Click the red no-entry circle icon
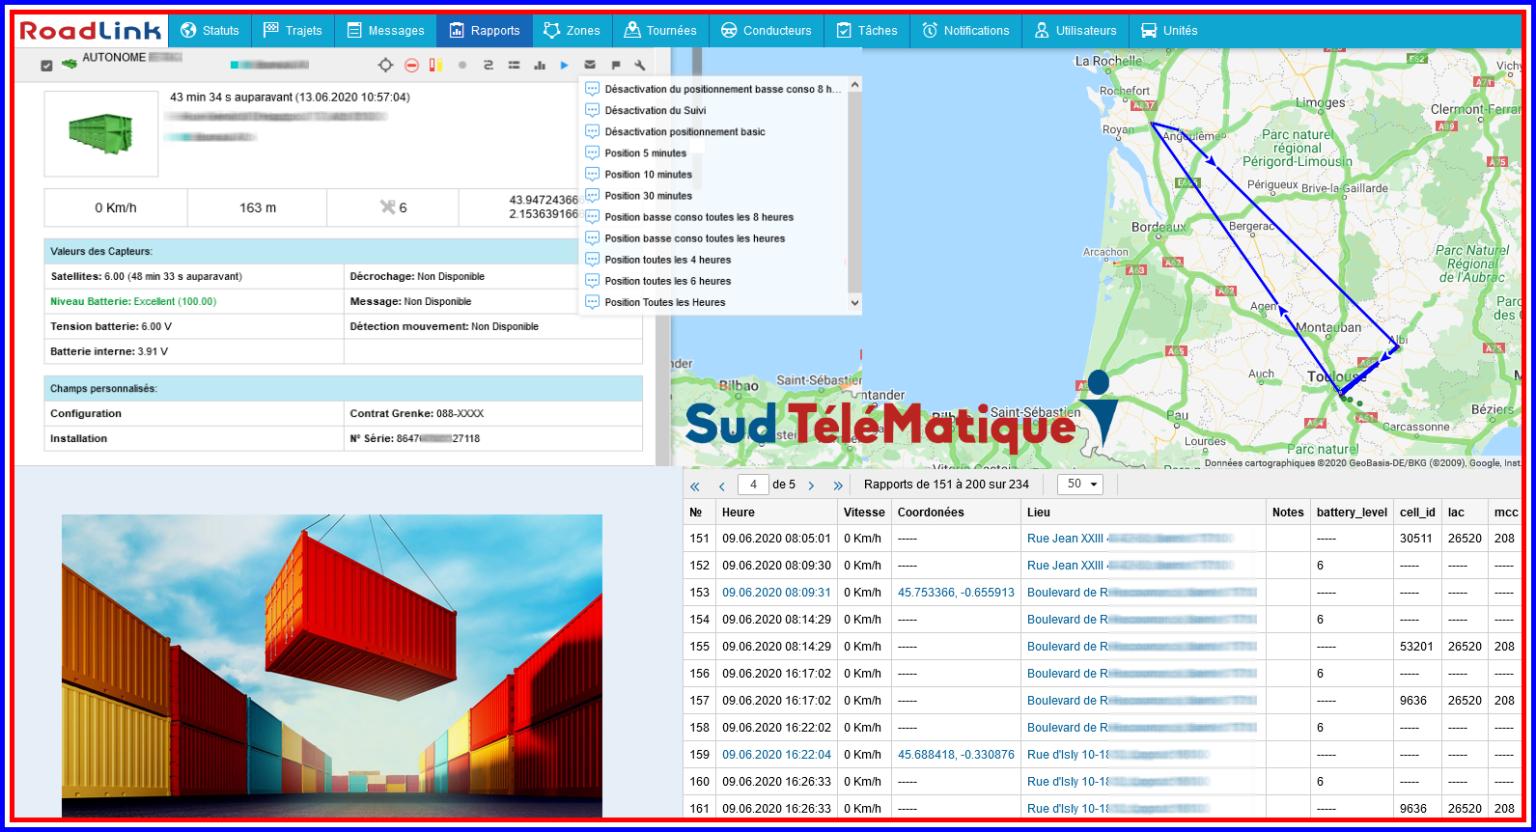This screenshot has width=1536, height=832. (x=411, y=65)
